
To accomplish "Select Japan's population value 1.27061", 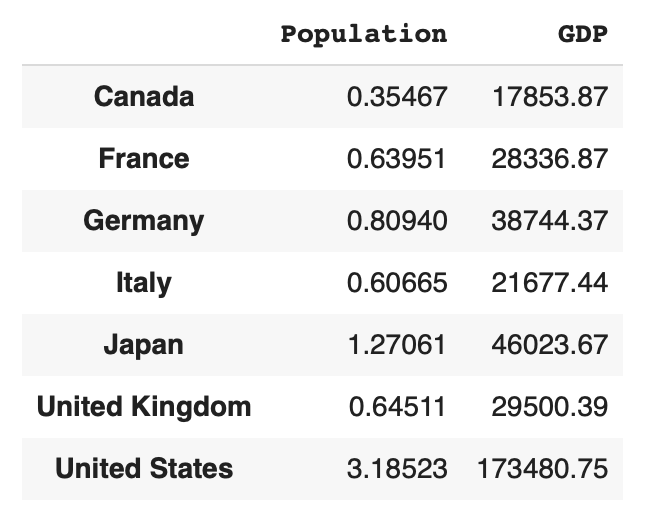I will click(x=397, y=345).
